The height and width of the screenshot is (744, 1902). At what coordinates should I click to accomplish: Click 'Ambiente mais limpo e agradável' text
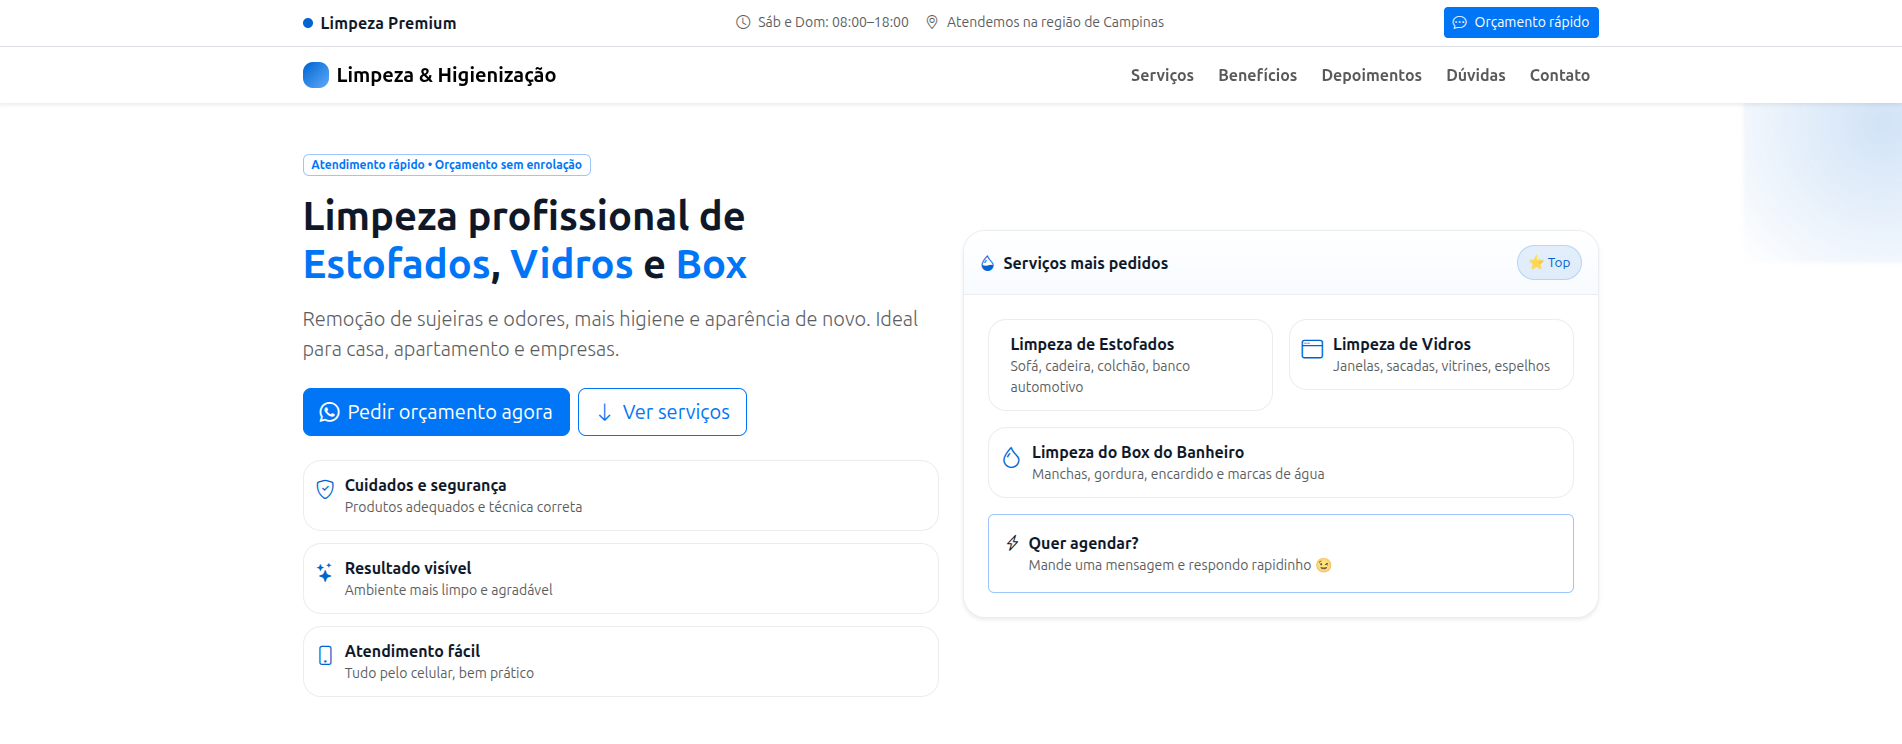[448, 590]
